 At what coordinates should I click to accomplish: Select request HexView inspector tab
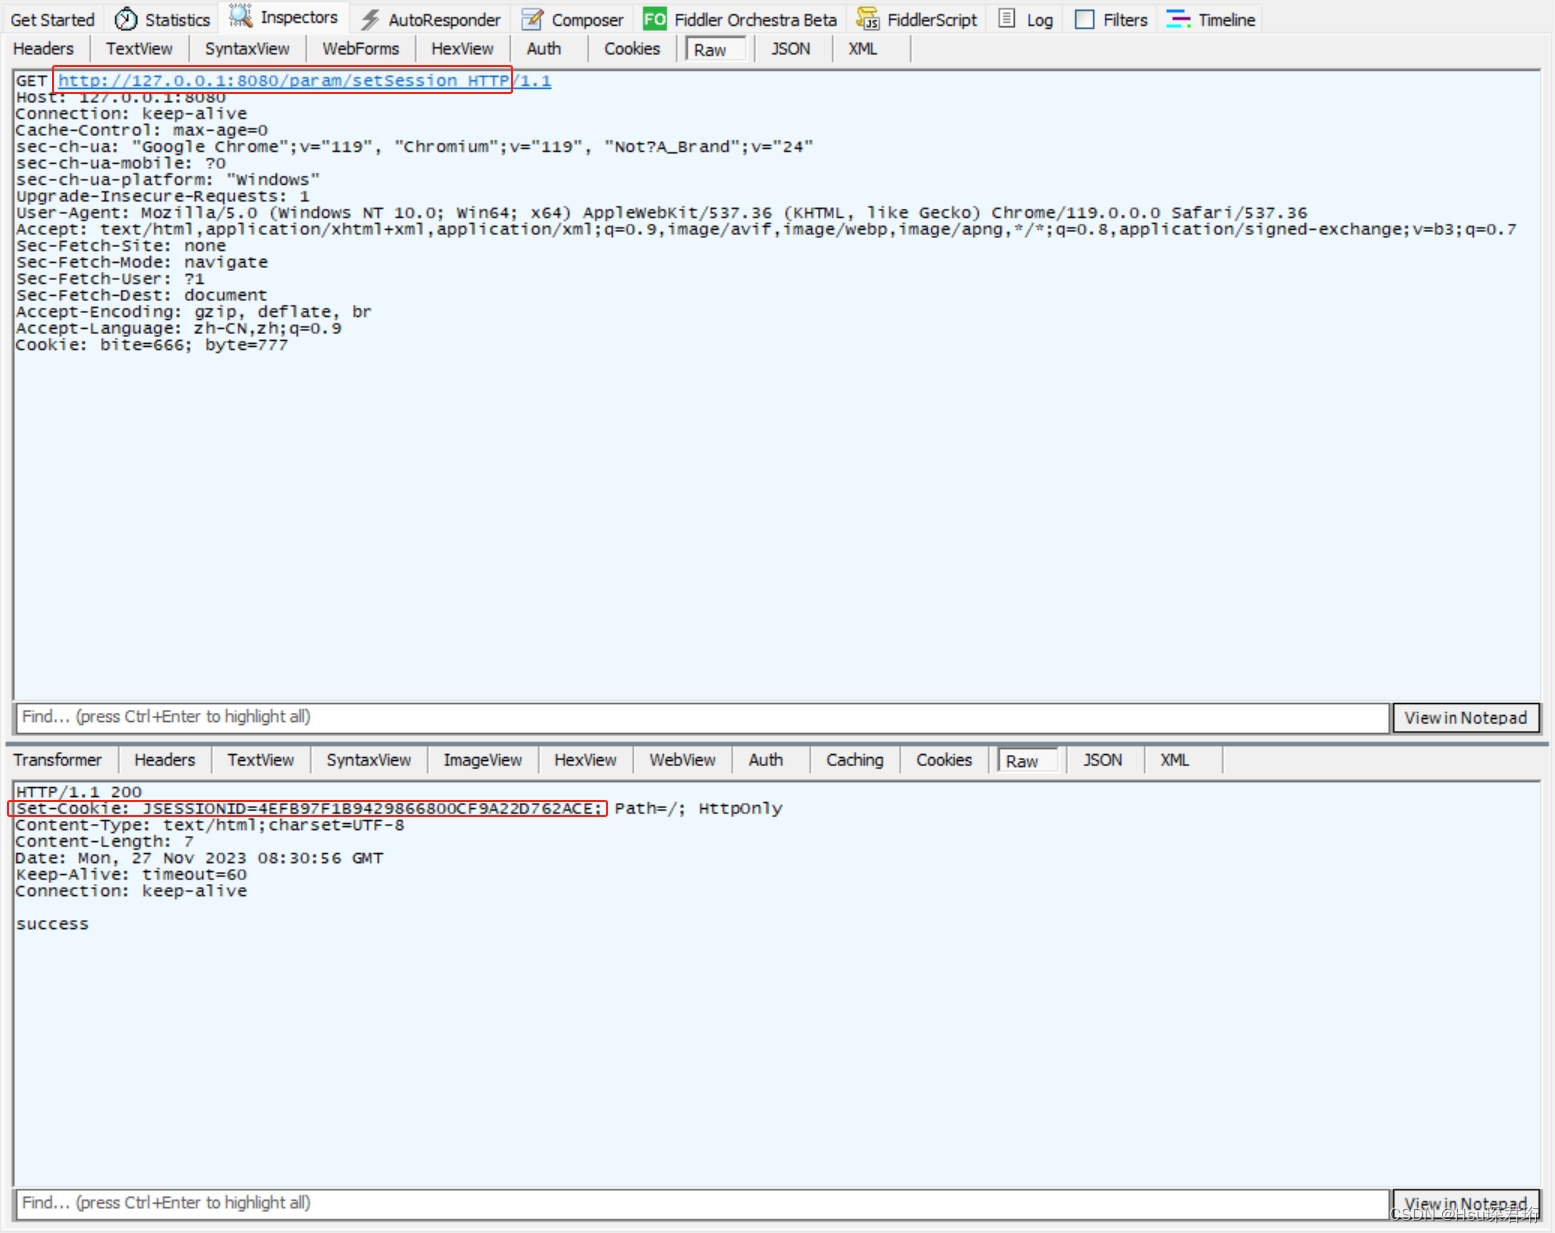coord(462,48)
